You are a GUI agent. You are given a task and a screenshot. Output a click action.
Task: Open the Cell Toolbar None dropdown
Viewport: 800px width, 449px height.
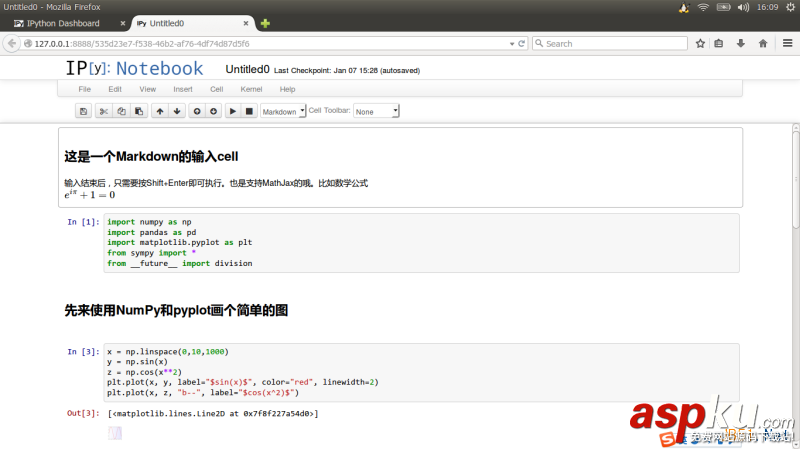coord(376,111)
